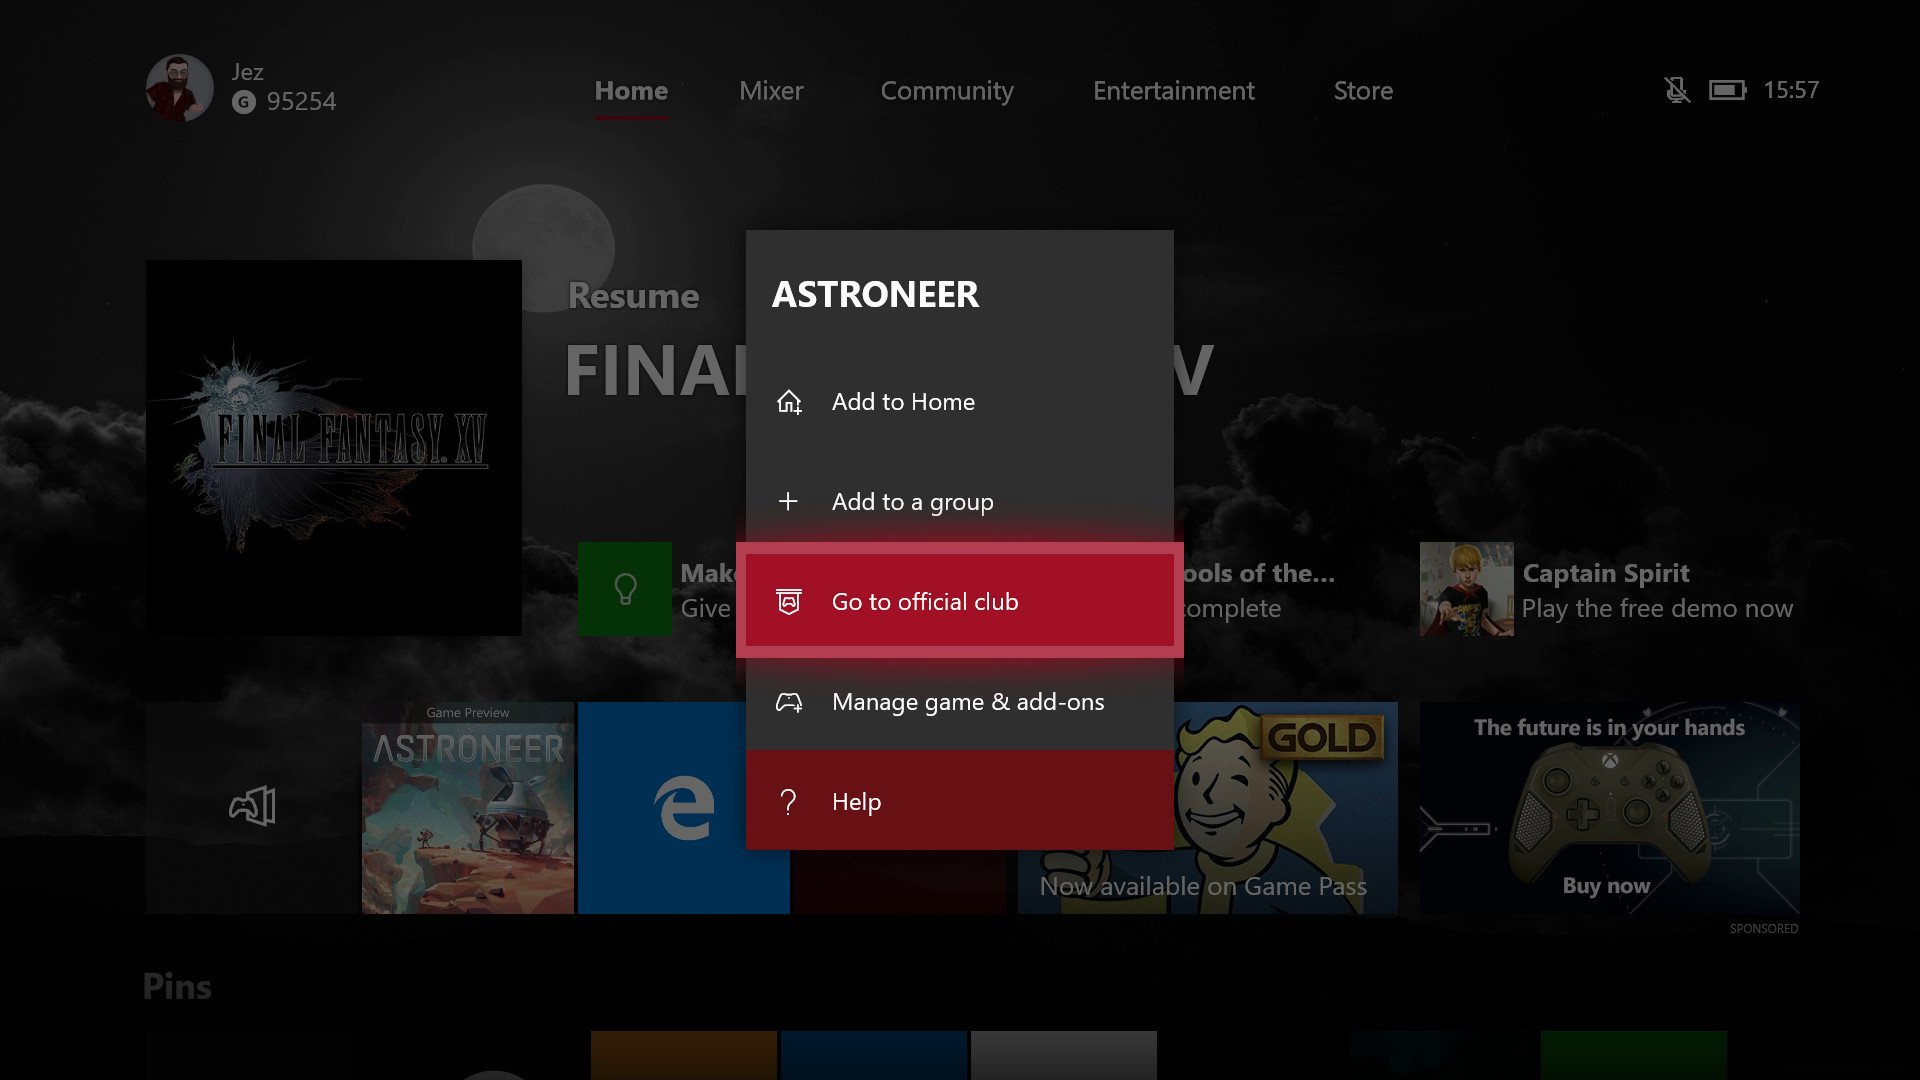This screenshot has height=1080, width=1920.
Task: Click the 95254 Gamerscore value
Action: tap(301, 102)
